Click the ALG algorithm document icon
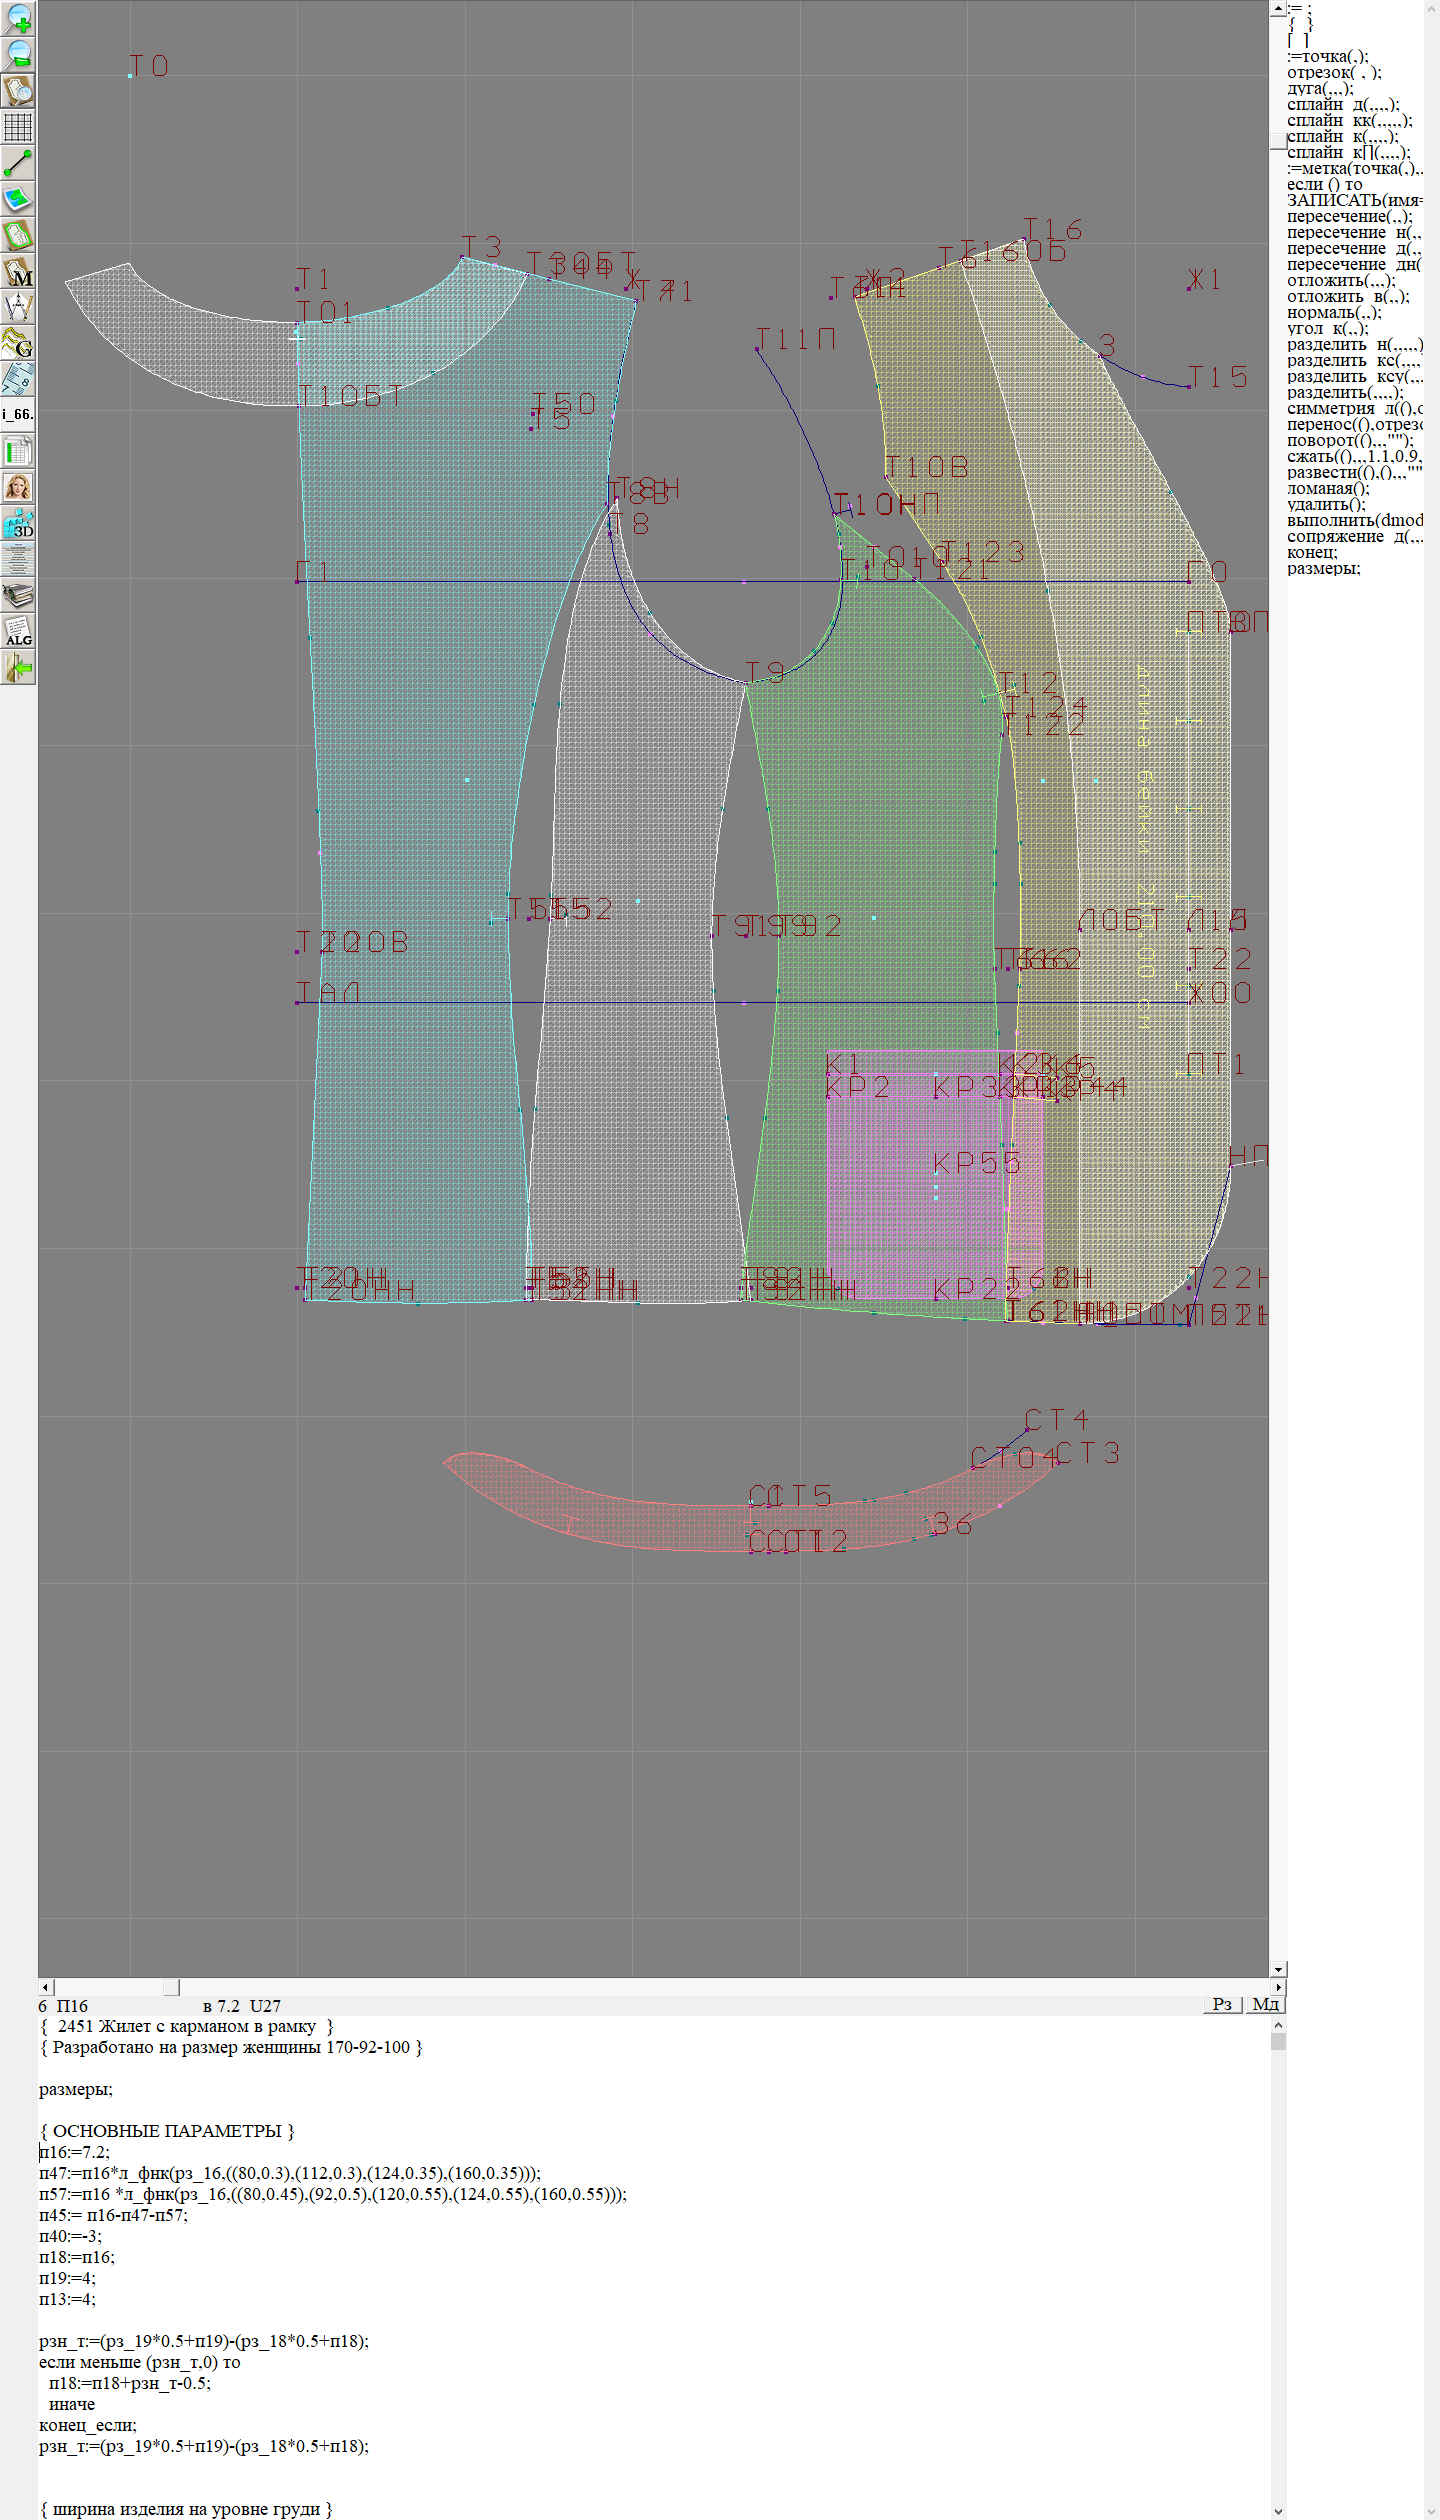 [18, 631]
